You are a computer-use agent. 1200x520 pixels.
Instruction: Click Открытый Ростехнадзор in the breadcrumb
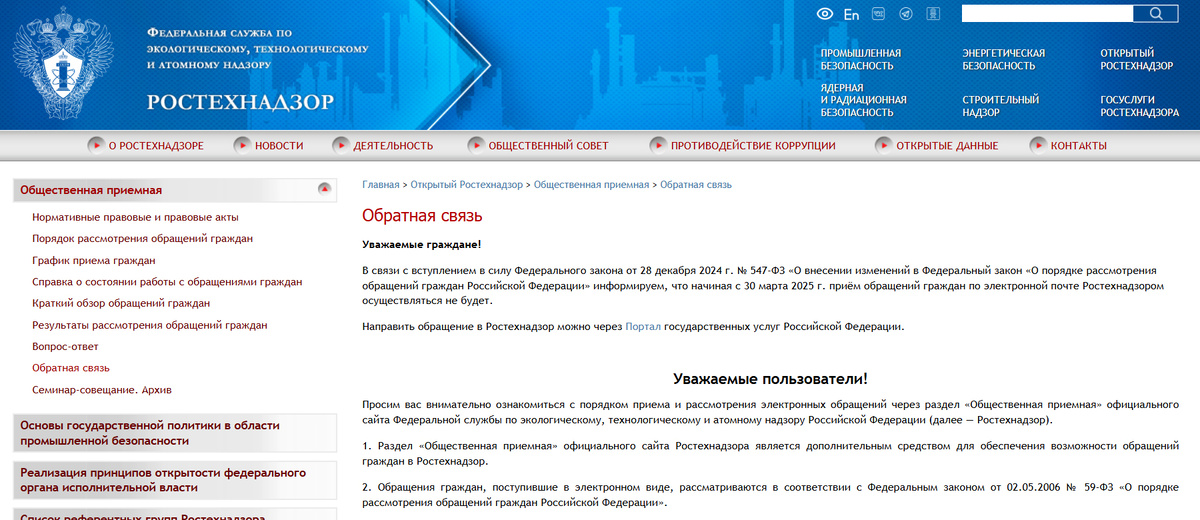point(466,185)
